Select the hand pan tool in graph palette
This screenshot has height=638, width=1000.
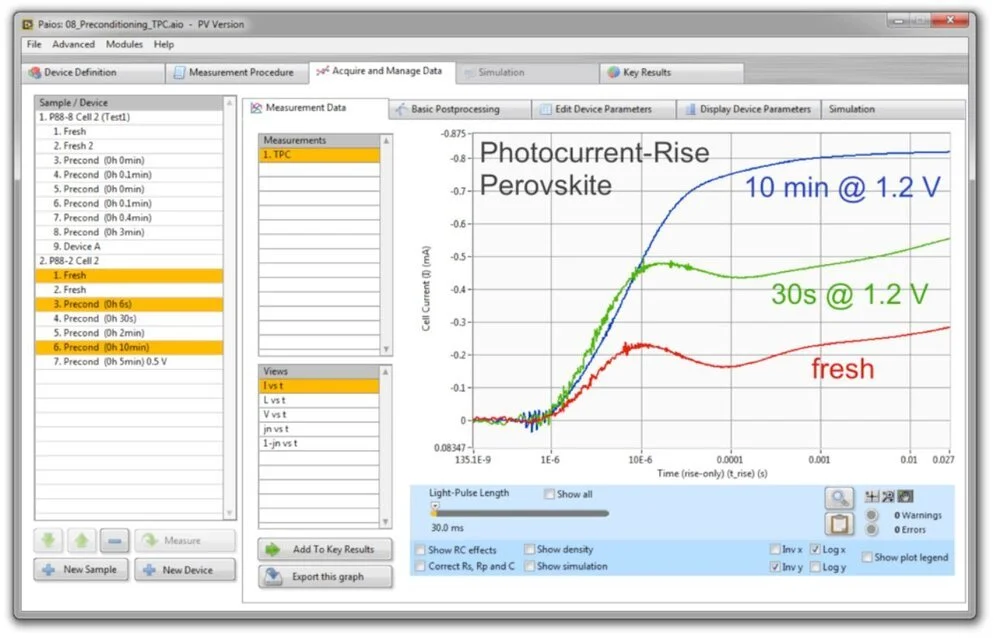(x=905, y=496)
